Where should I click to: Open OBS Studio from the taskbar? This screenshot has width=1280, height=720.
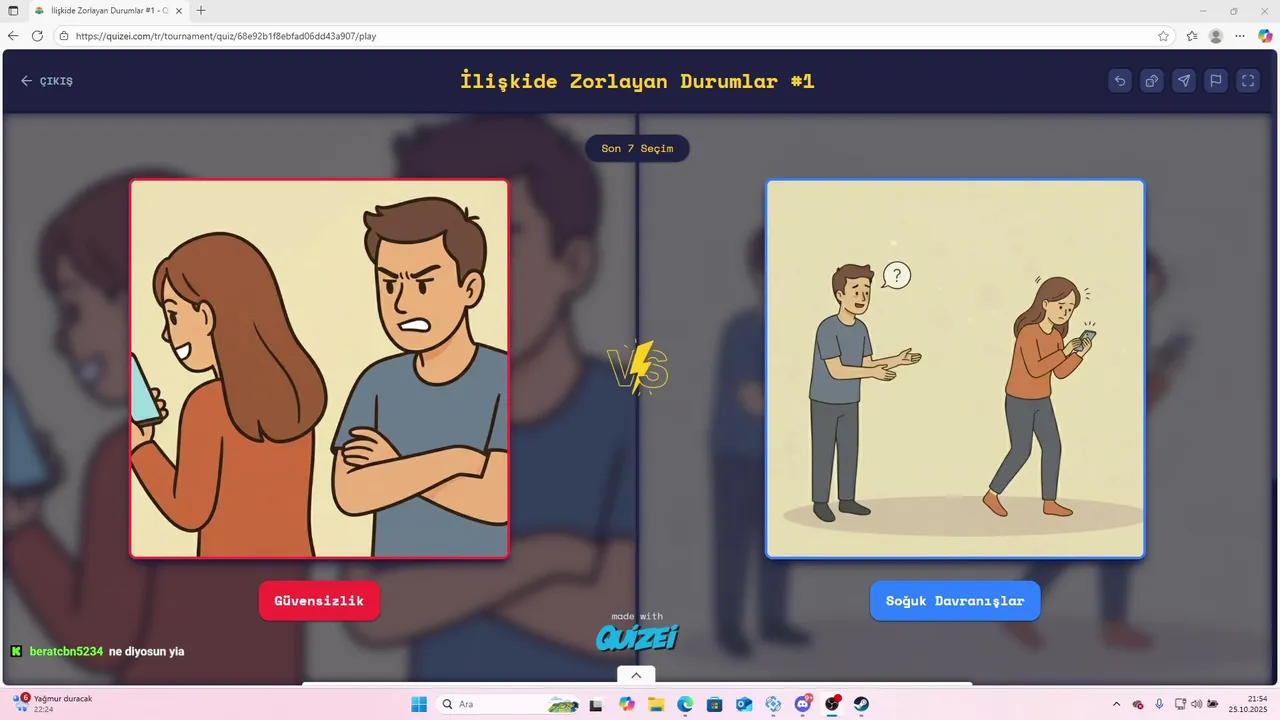pos(832,704)
